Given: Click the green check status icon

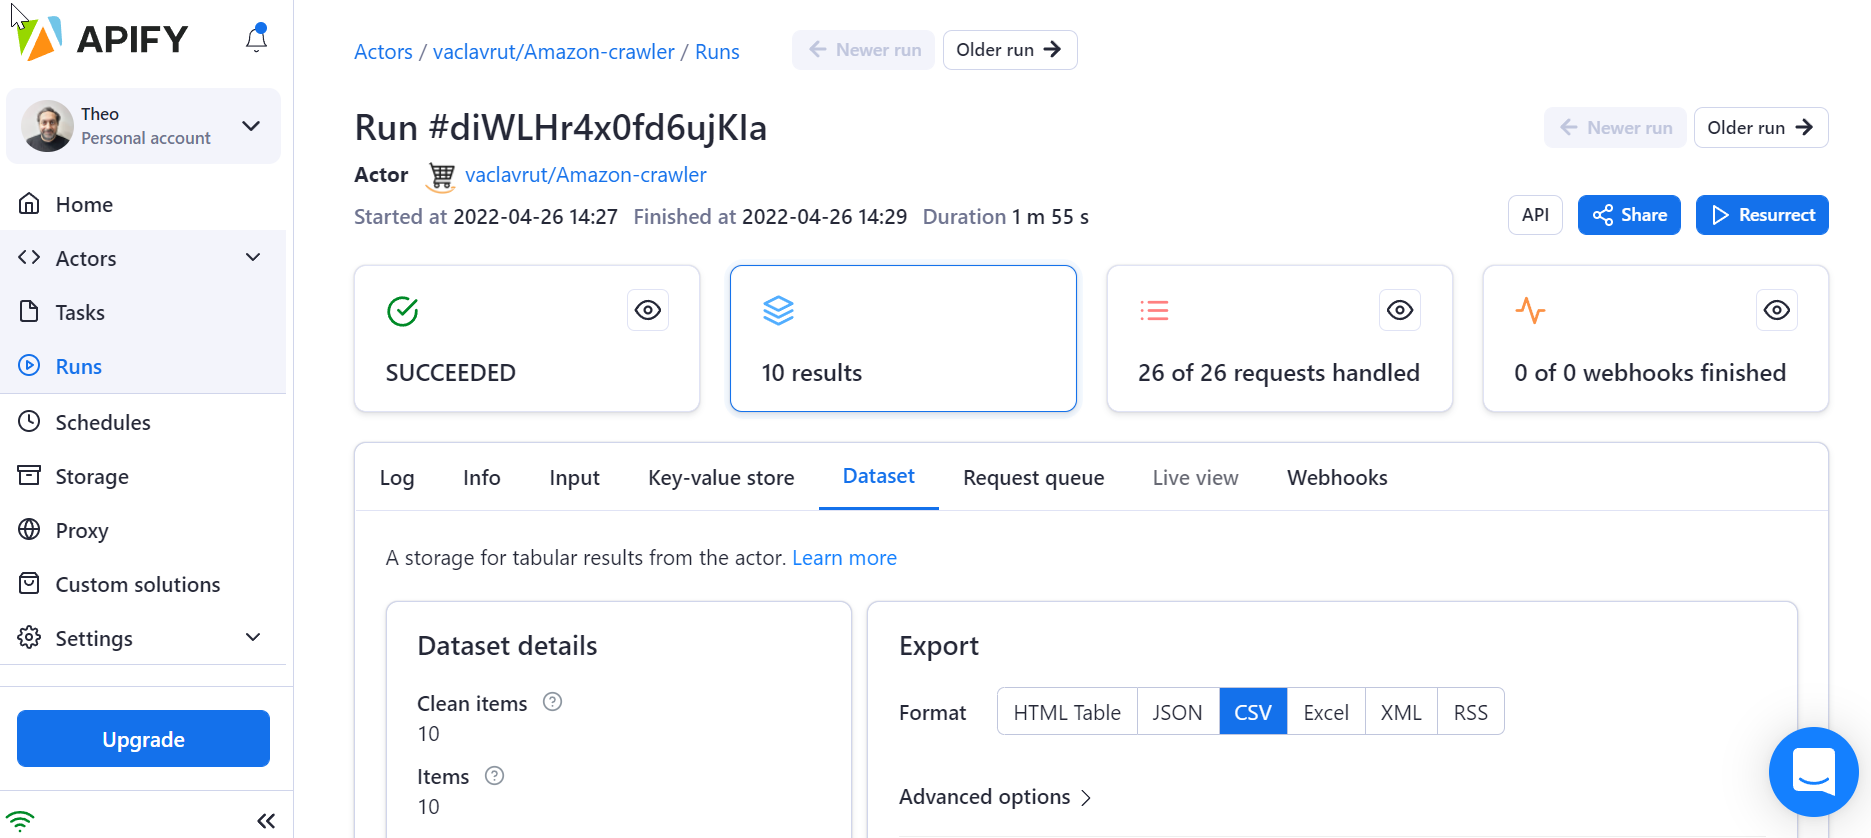Looking at the screenshot, I should click(x=403, y=311).
